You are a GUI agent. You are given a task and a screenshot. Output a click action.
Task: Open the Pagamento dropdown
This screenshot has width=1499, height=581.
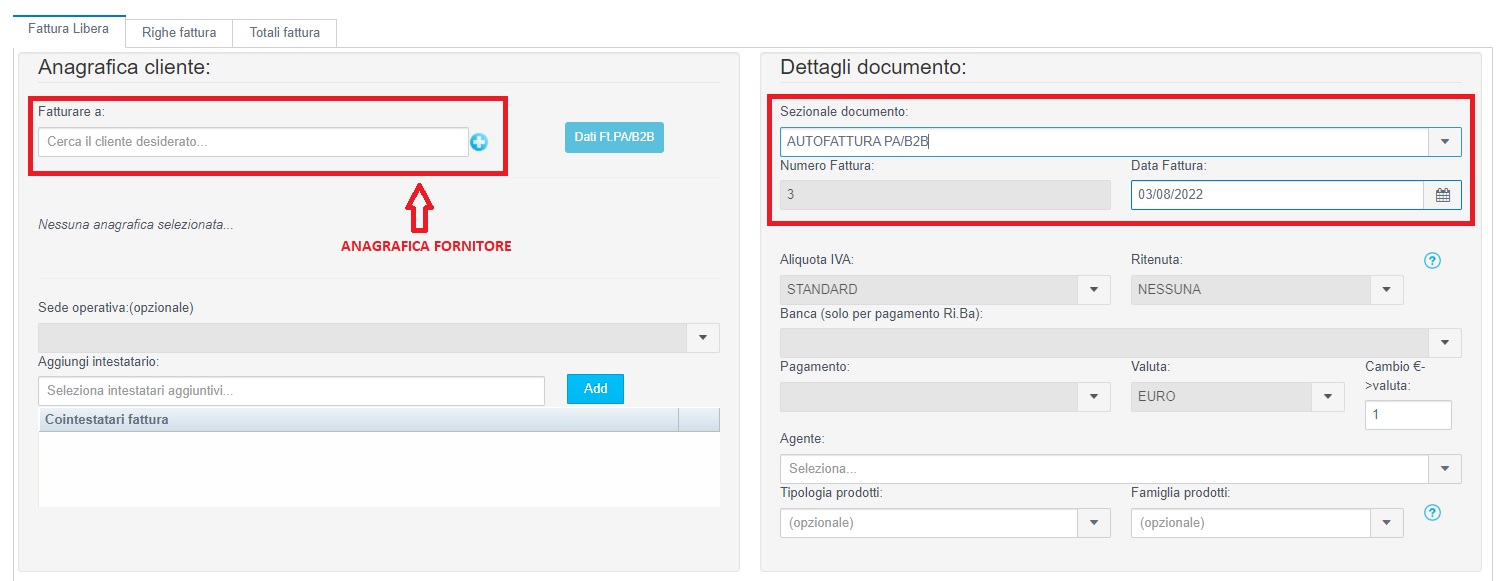(x=1093, y=397)
